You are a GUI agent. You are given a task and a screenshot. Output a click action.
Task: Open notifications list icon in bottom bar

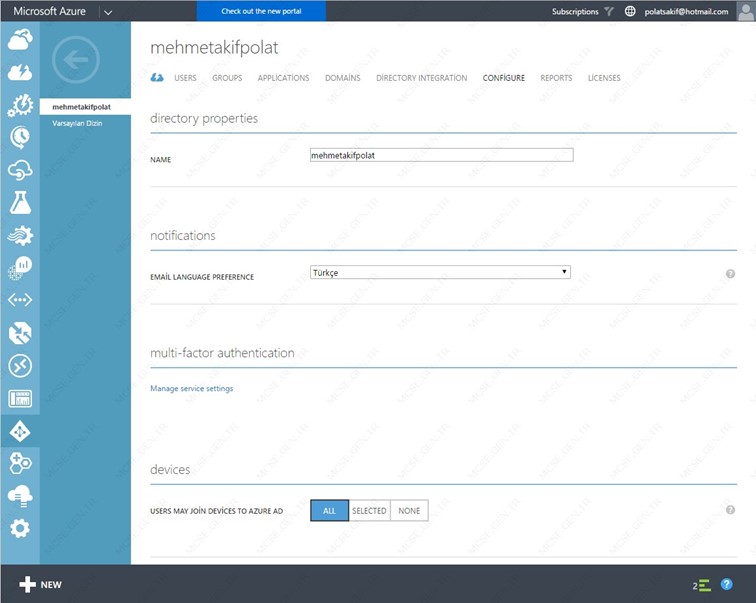click(705, 585)
